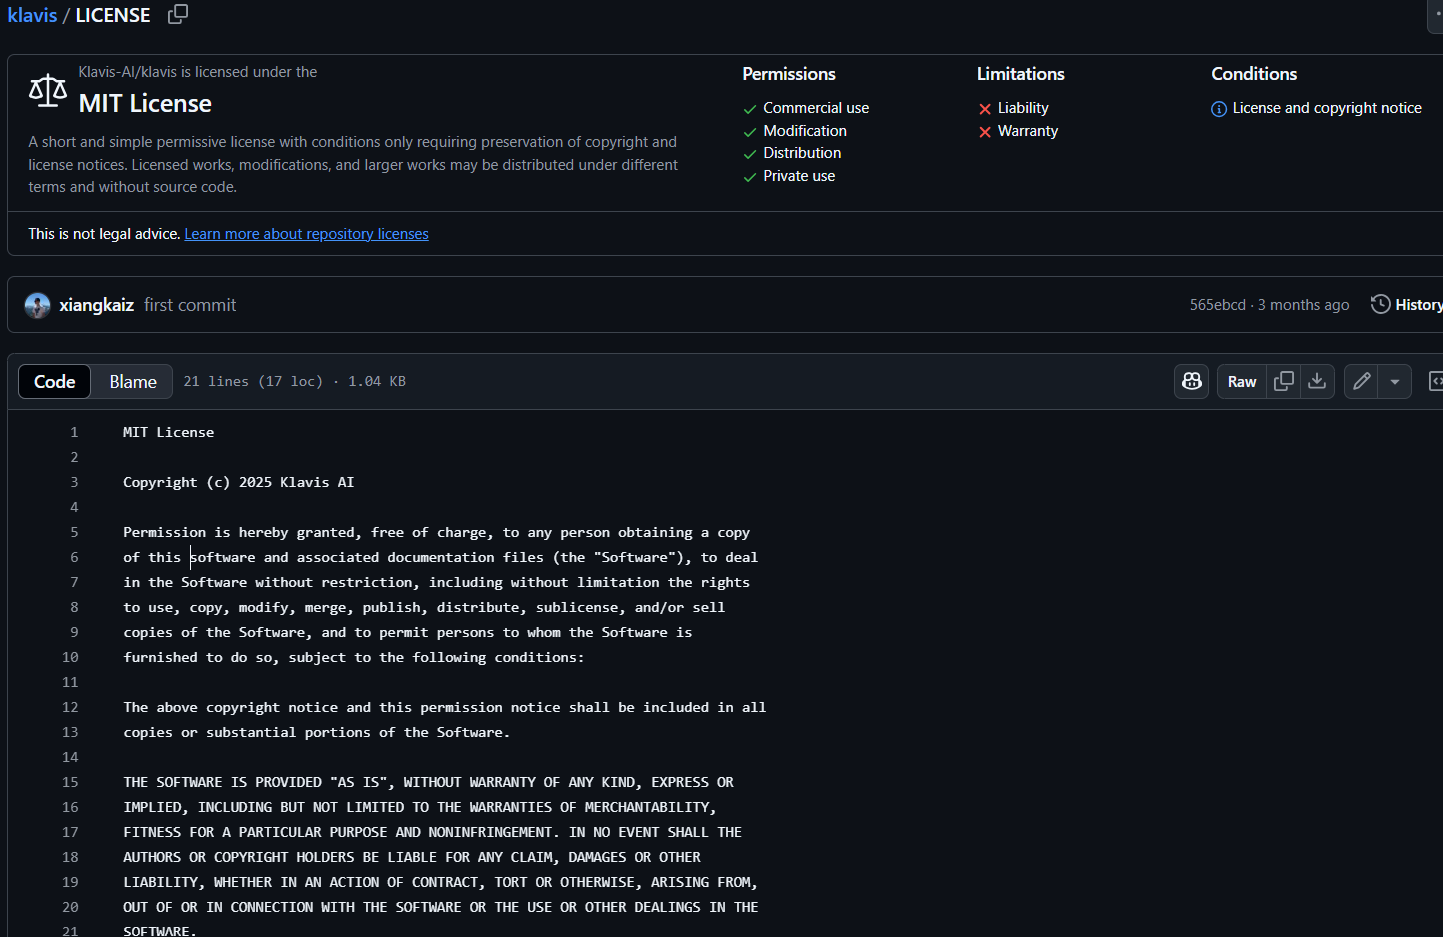This screenshot has height=937, width=1443.
Task: Click the xiangkaiz avatar
Action: (37, 305)
